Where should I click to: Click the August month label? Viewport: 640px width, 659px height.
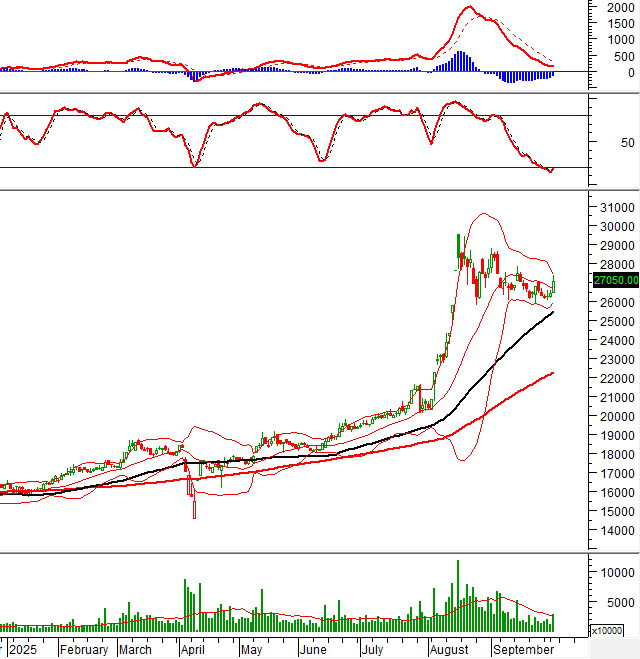pyautogui.click(x=451, y=649)
